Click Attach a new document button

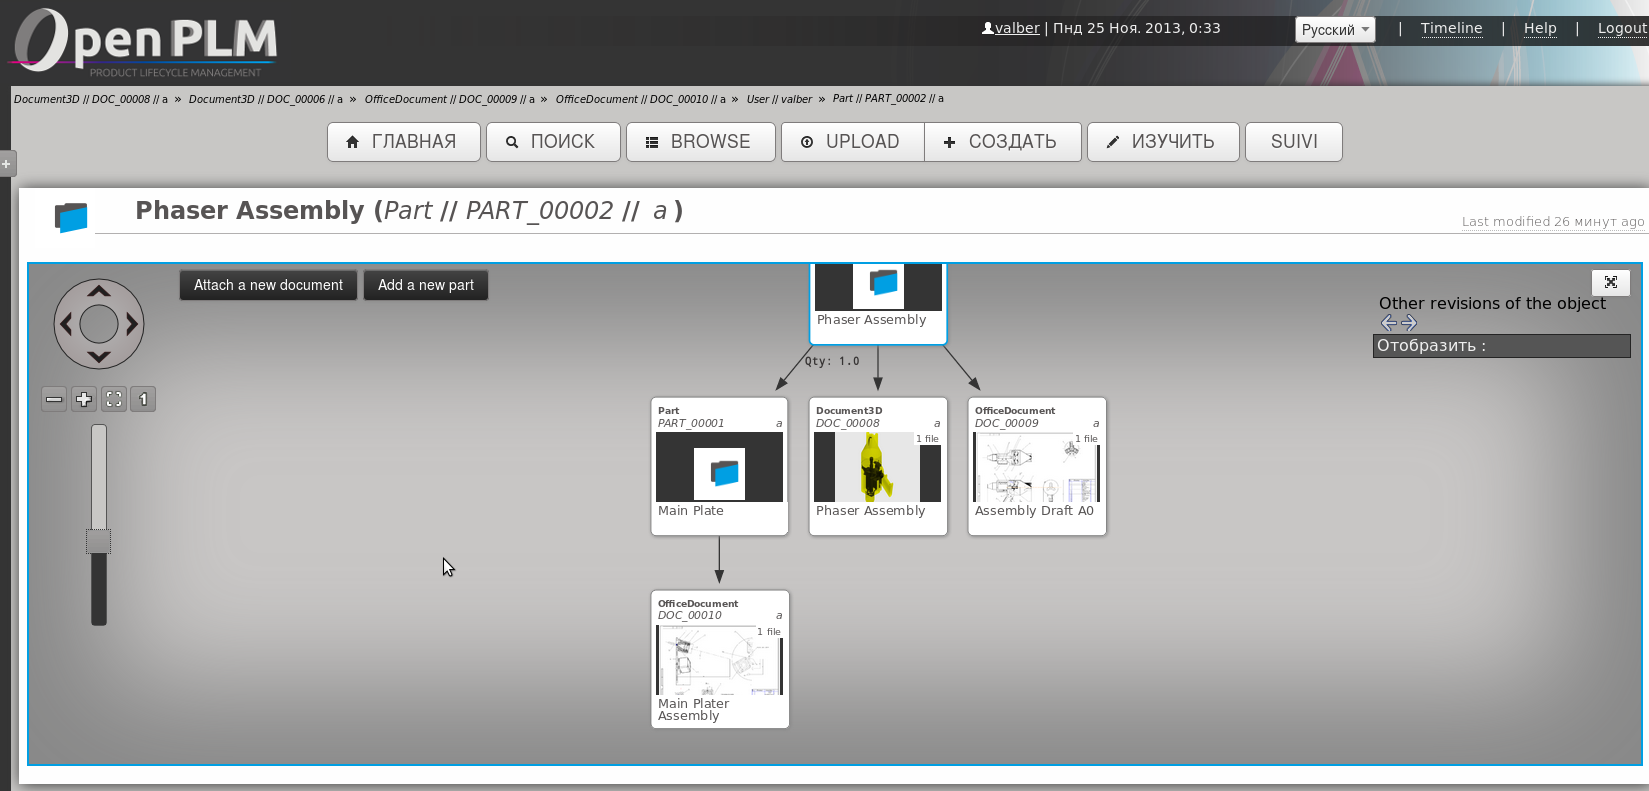tap(268, 285)
